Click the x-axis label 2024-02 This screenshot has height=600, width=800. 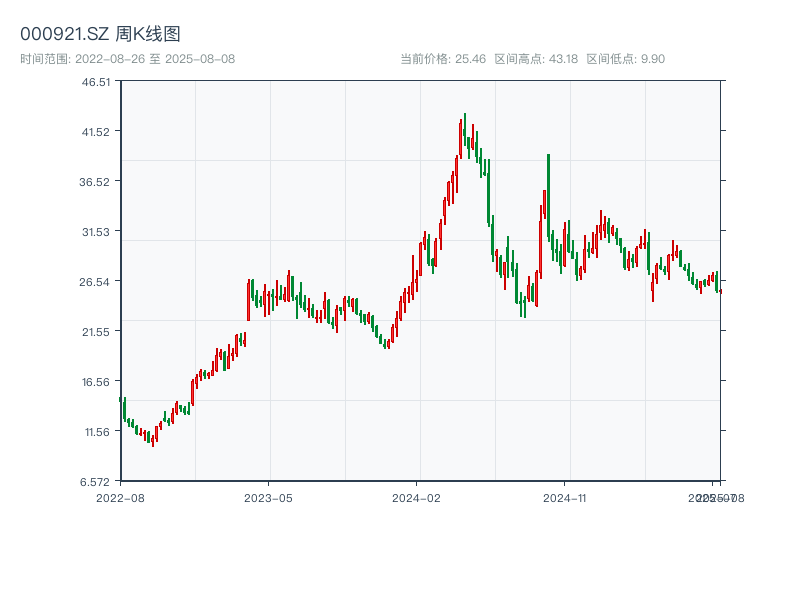coord(416,498)
